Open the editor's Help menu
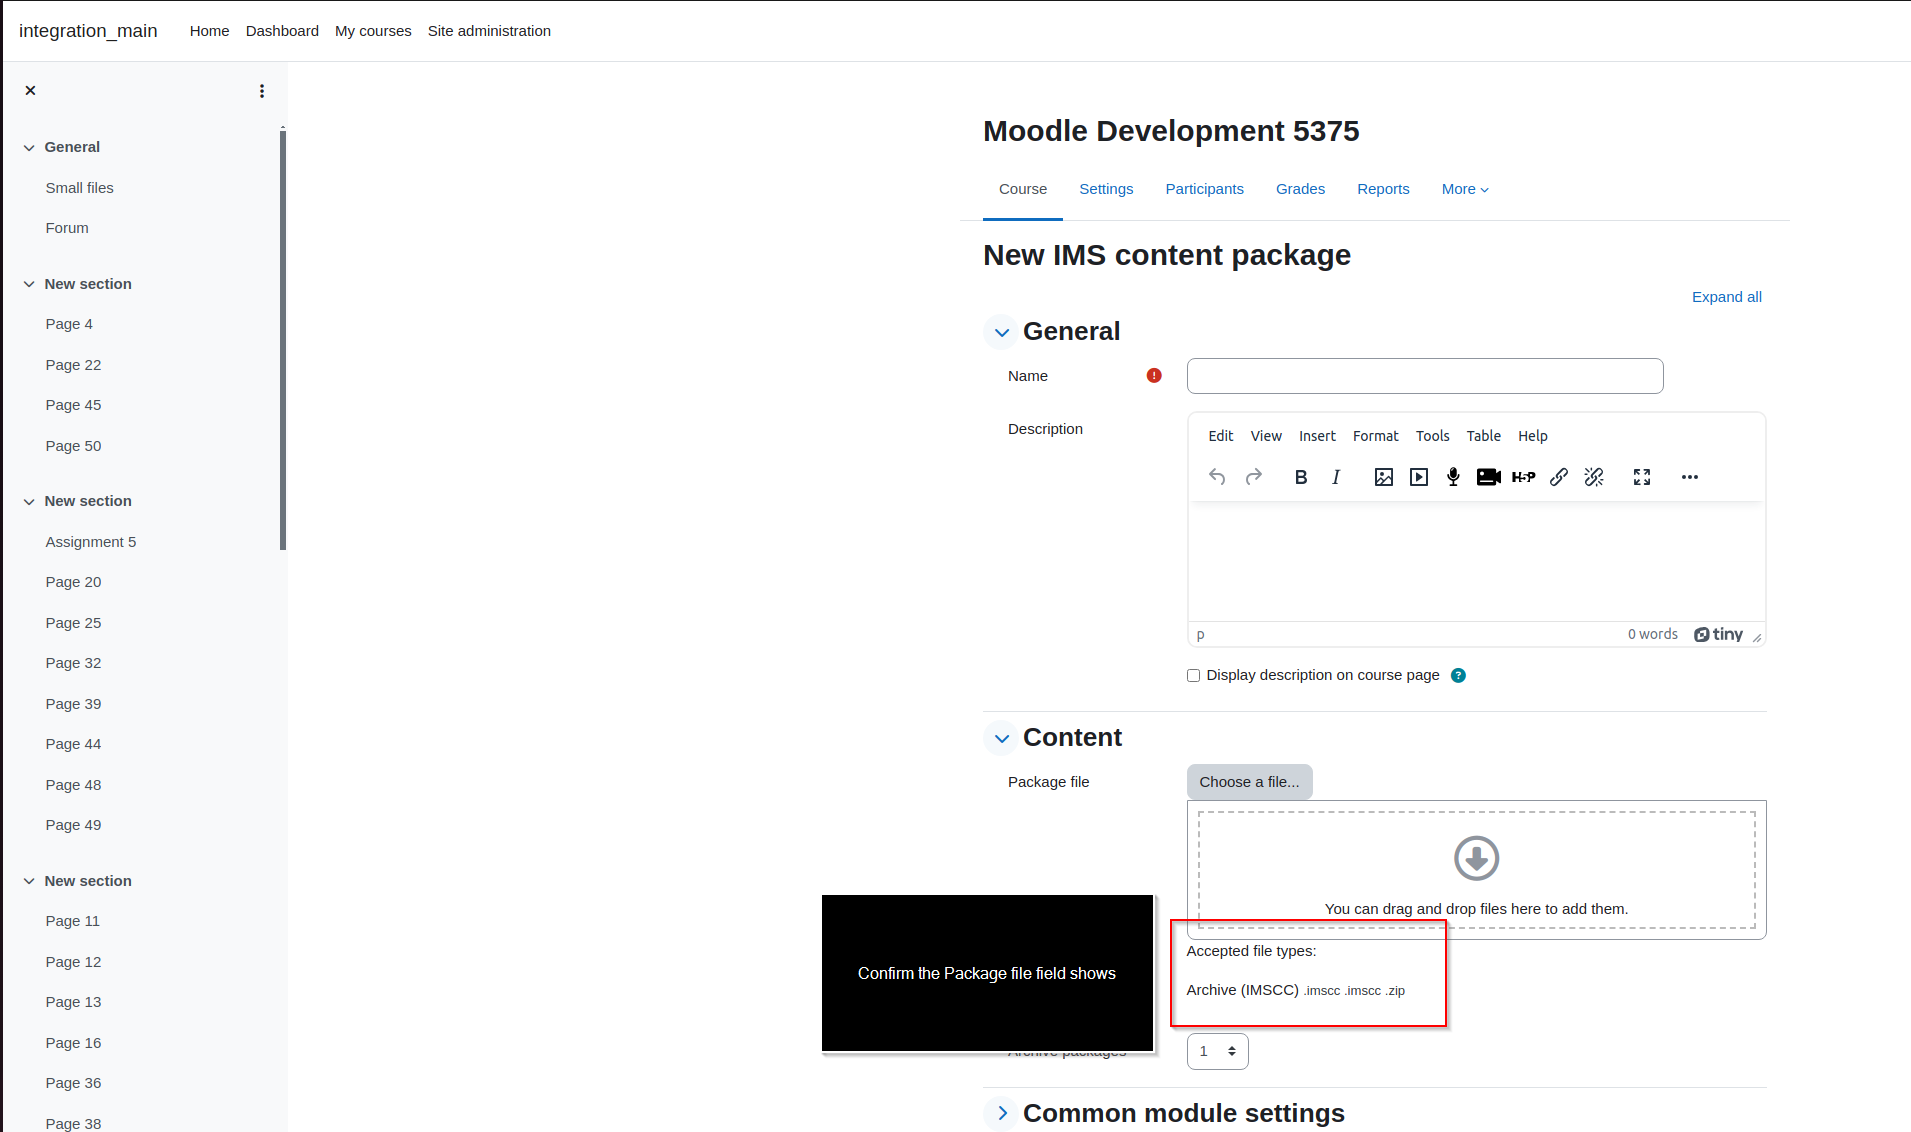1911x1132 pixels. point(1533,436)
